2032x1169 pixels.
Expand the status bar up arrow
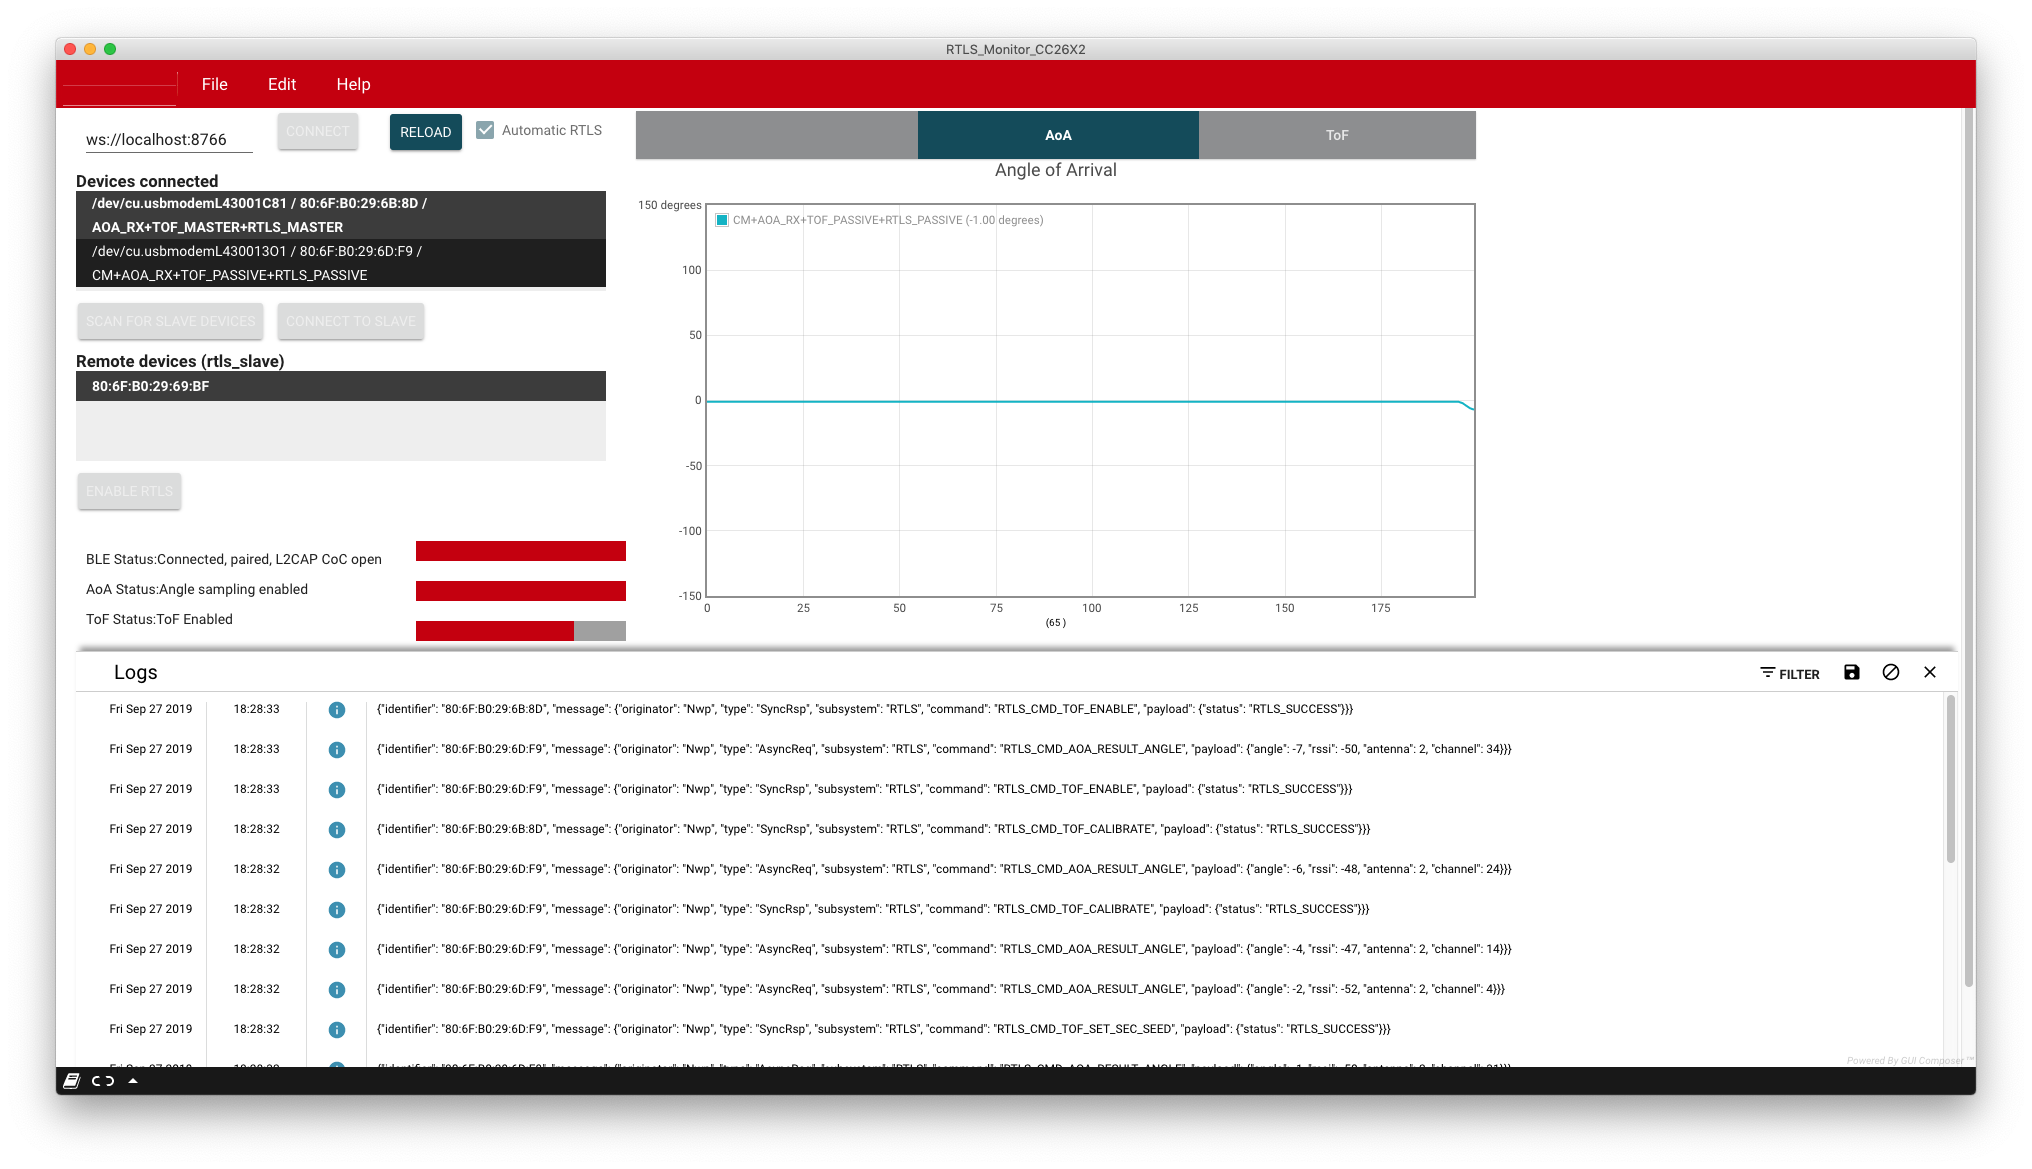click(133, 1081)
